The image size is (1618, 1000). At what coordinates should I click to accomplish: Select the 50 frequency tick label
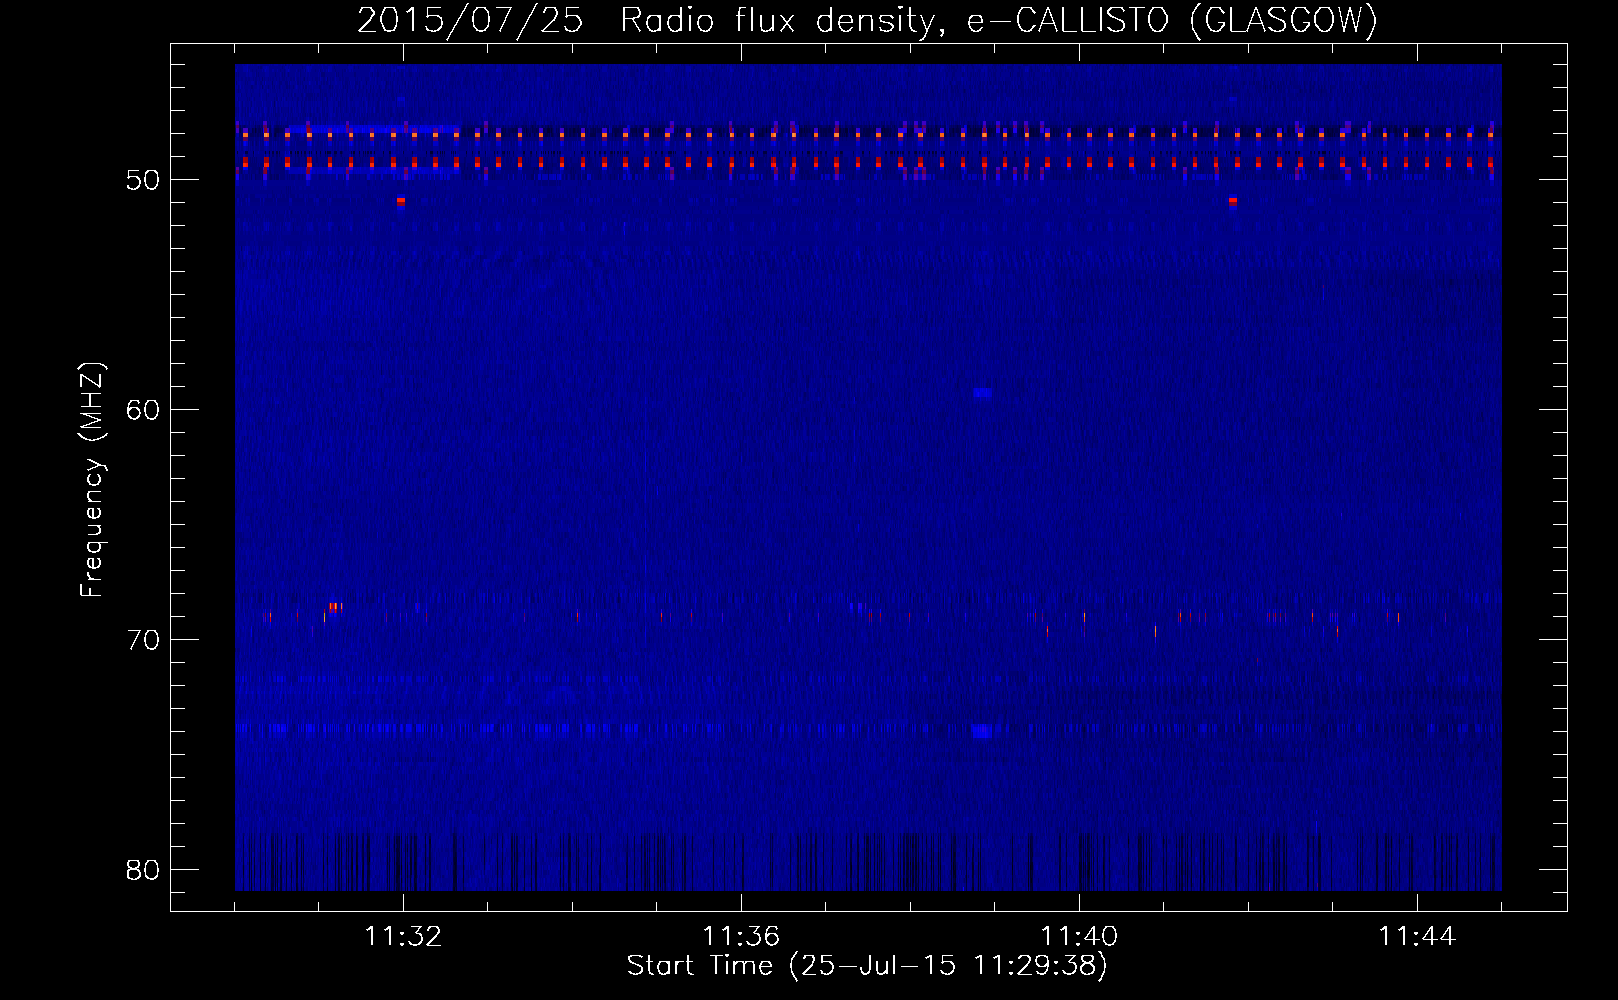coord(143,180)
